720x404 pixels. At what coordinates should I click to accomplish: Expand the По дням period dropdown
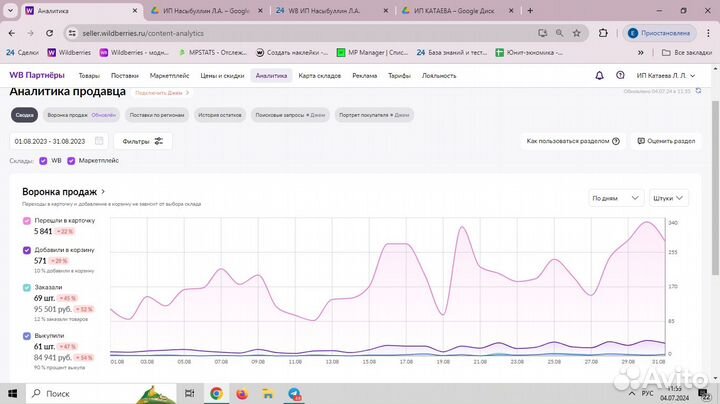pos(615,198)
